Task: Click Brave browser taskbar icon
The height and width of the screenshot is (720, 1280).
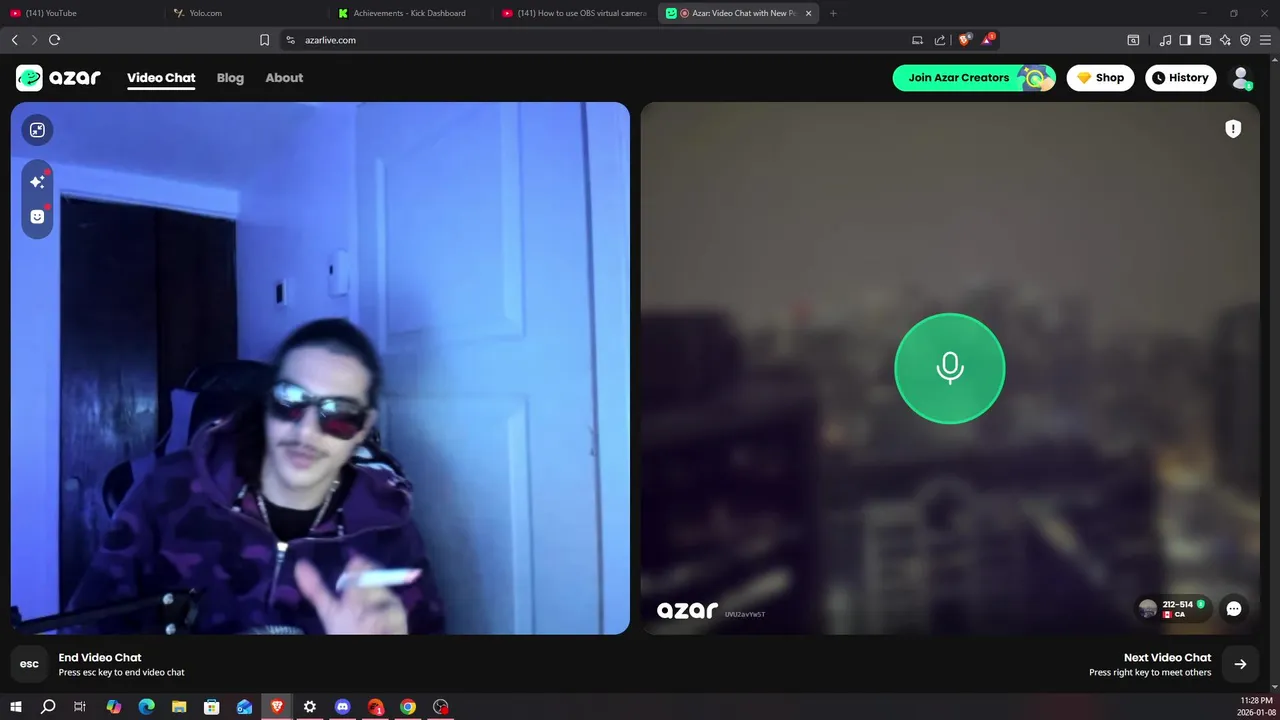Action: tap(277, 707)
